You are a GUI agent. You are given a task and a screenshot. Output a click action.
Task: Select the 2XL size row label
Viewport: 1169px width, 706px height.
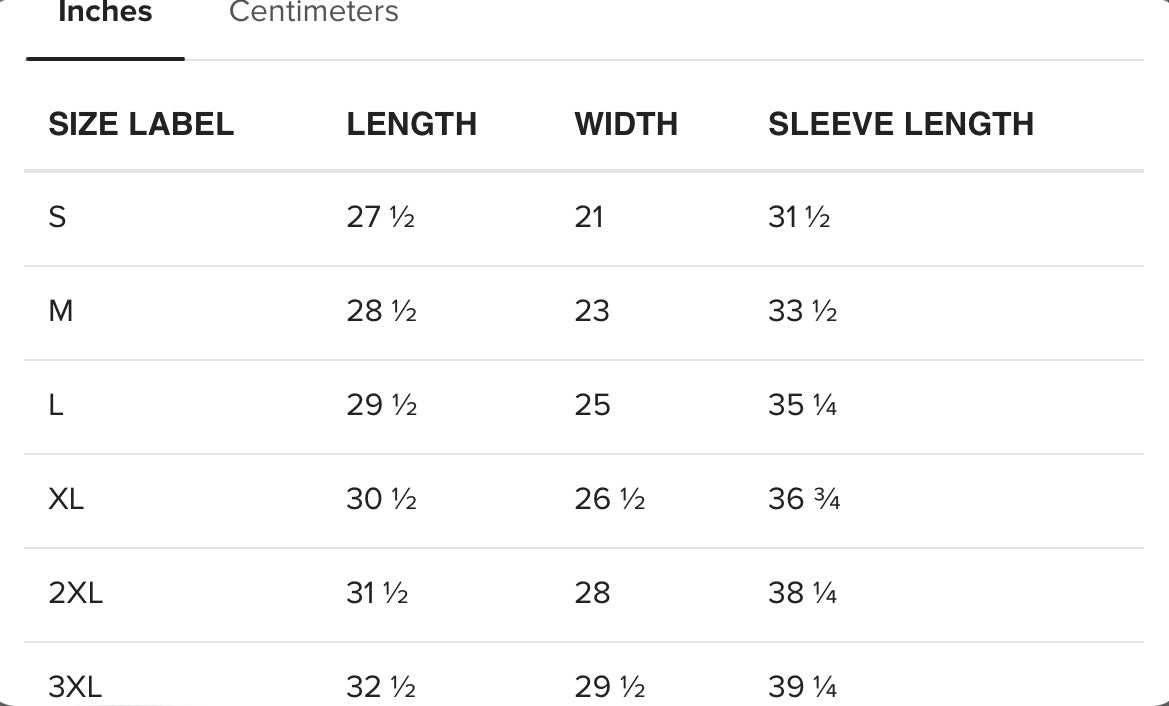[75, 593]
